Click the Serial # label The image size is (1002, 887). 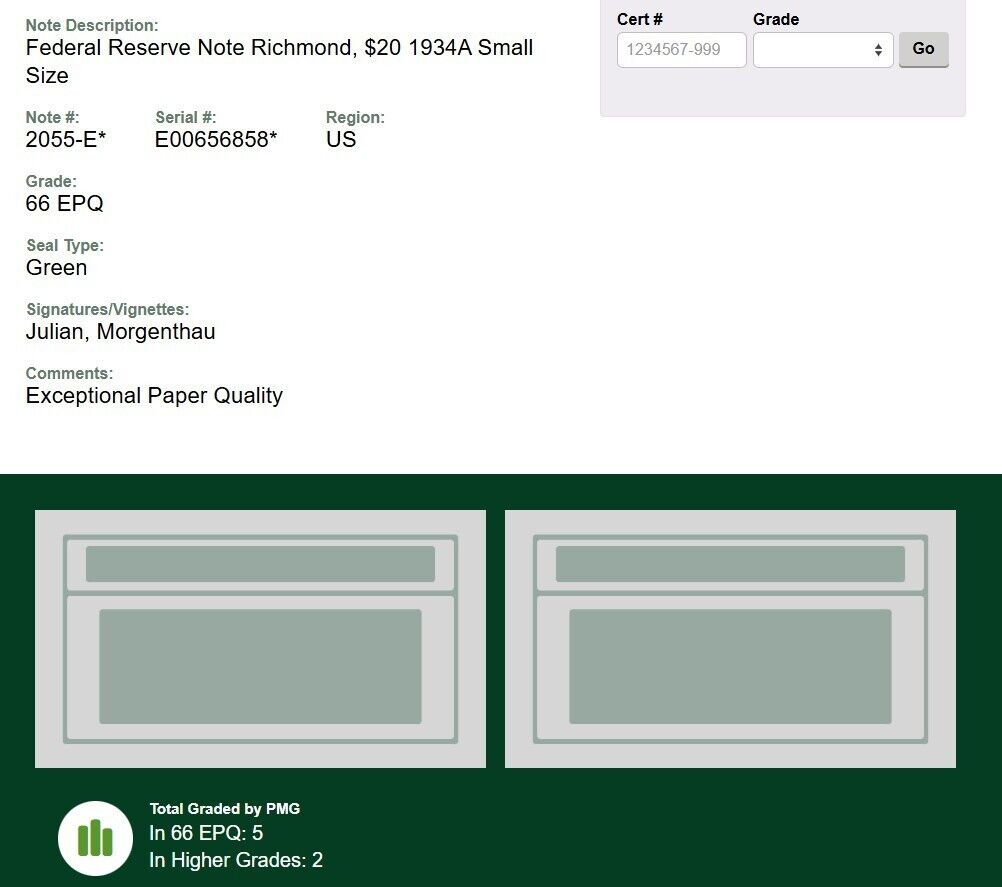186,118
